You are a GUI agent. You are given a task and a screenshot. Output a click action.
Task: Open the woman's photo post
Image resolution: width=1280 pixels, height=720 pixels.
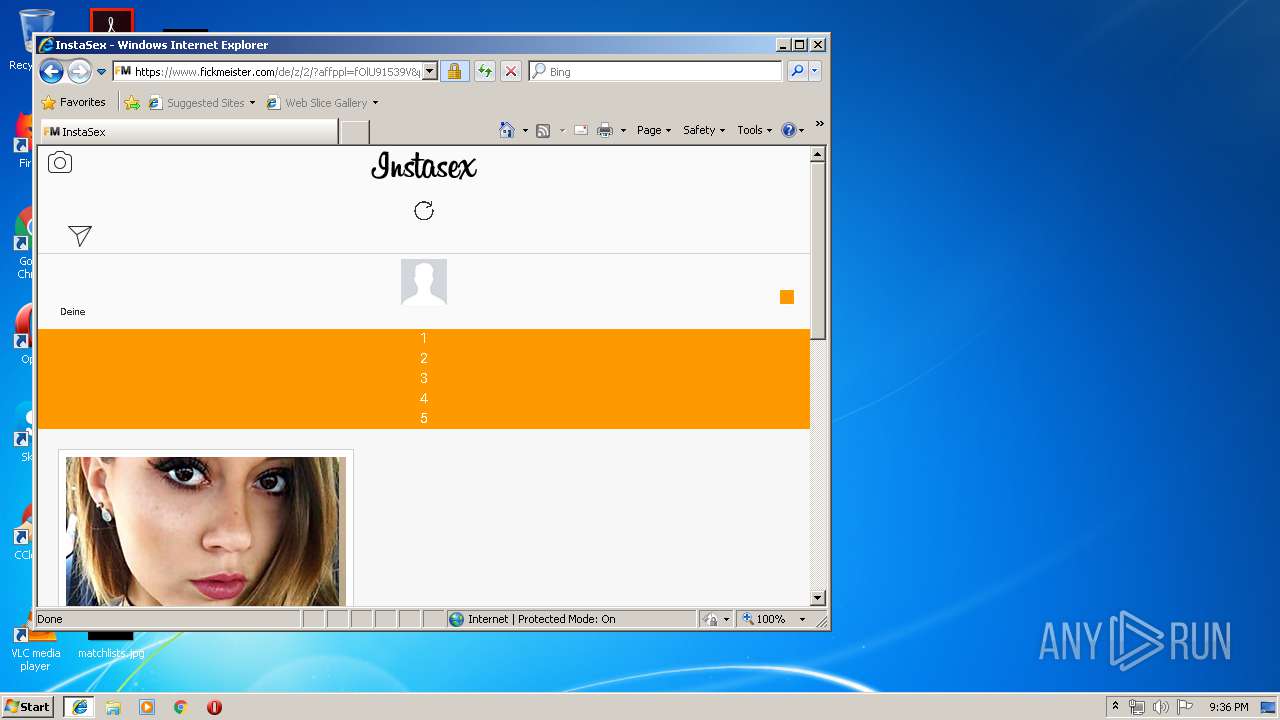coord(206,531)
